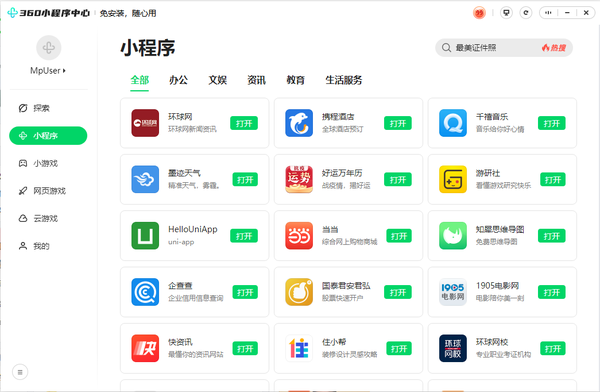Click the 快资讯 red icon
Viewport: 600px width, 392px height.
point(145,348)
